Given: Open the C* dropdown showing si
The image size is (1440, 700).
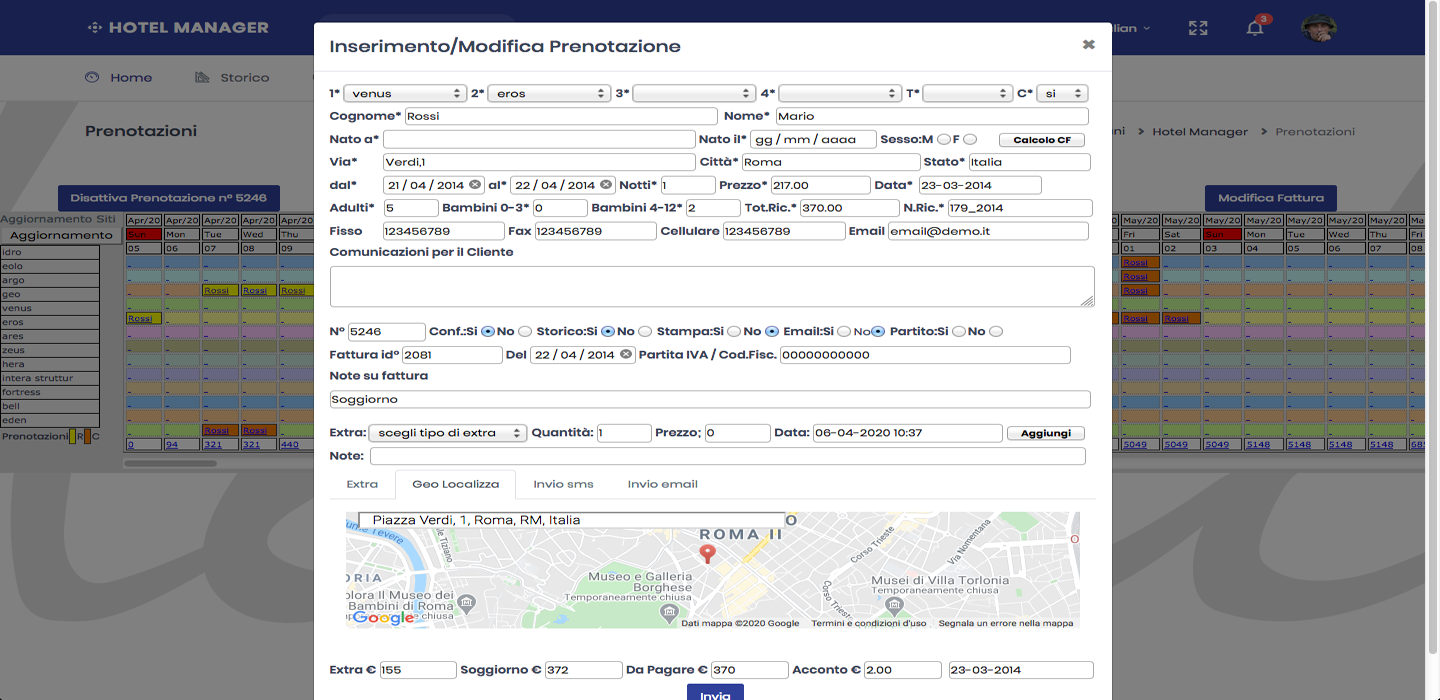Looking at the screenshot, I should [x=1062, y=93].
